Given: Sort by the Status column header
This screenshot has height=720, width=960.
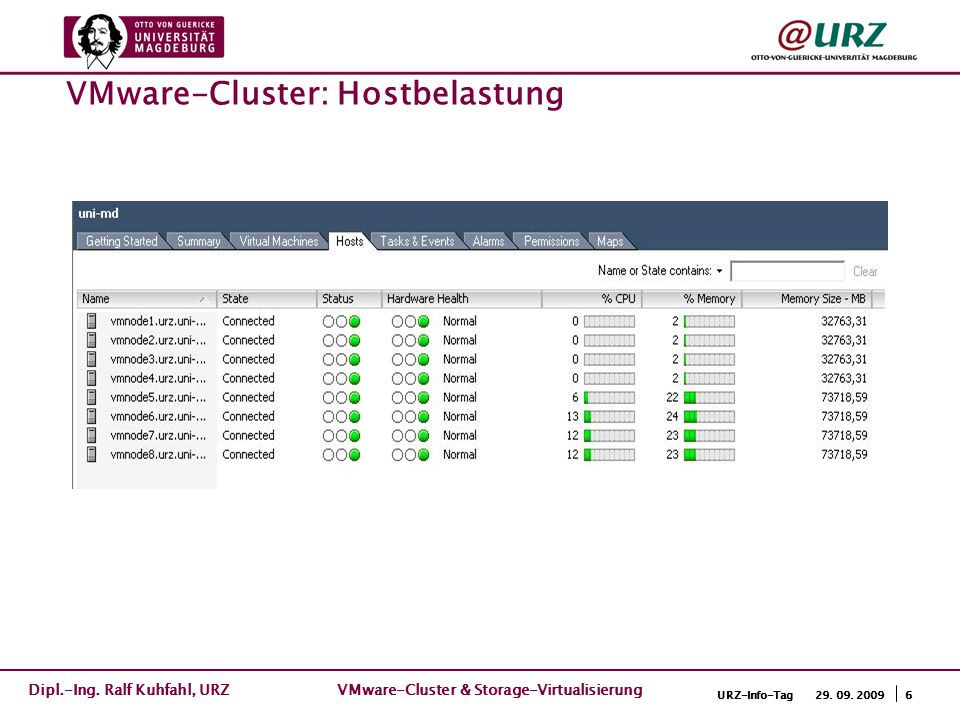Looking at the screenshot, I should pos(349,299).
